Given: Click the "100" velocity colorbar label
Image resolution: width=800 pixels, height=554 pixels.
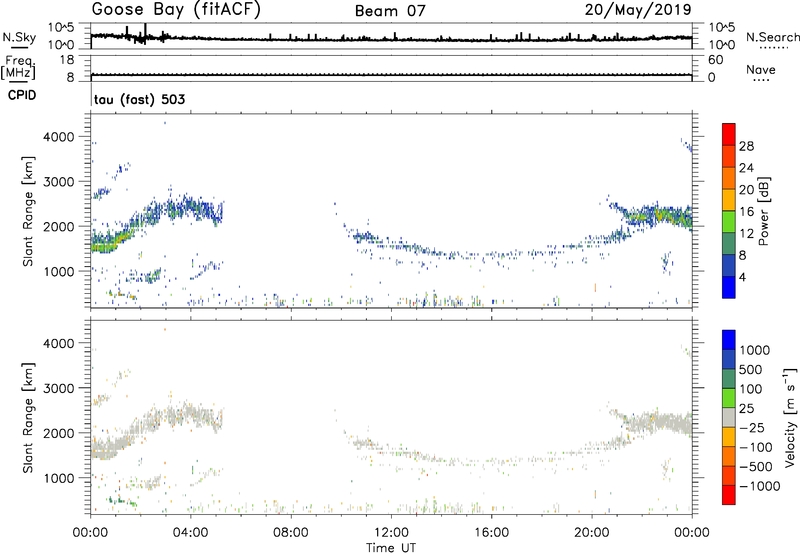Looking at the screenshot, I should [751, 389].
